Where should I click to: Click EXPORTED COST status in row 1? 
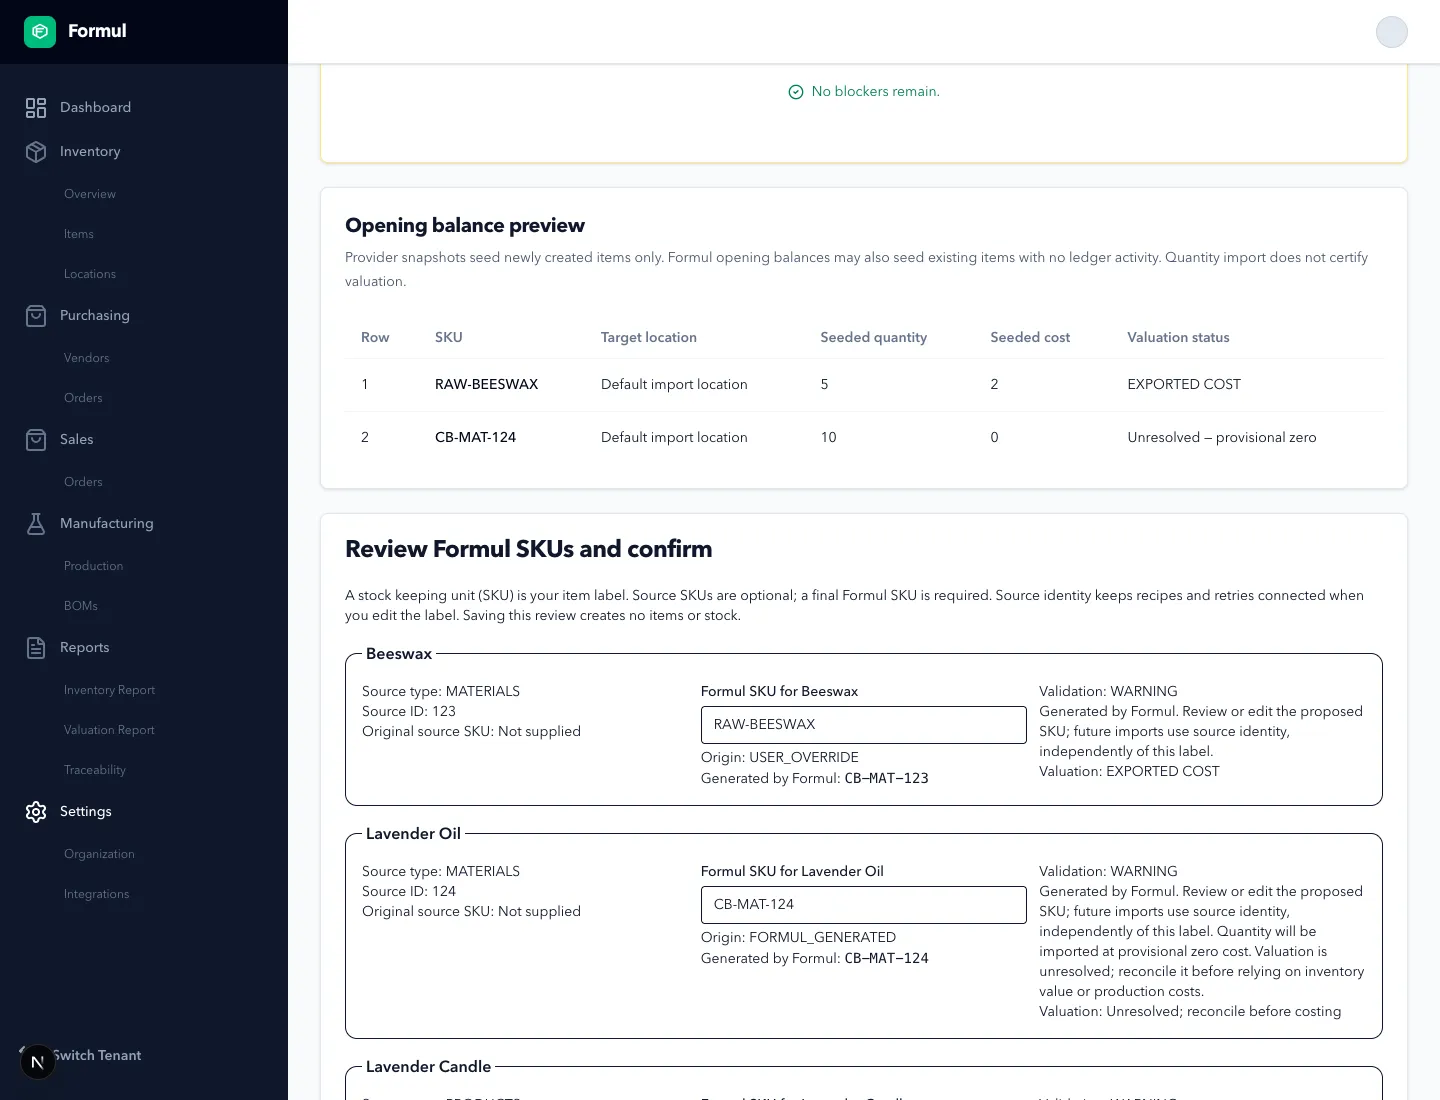tap(1184, 385)
